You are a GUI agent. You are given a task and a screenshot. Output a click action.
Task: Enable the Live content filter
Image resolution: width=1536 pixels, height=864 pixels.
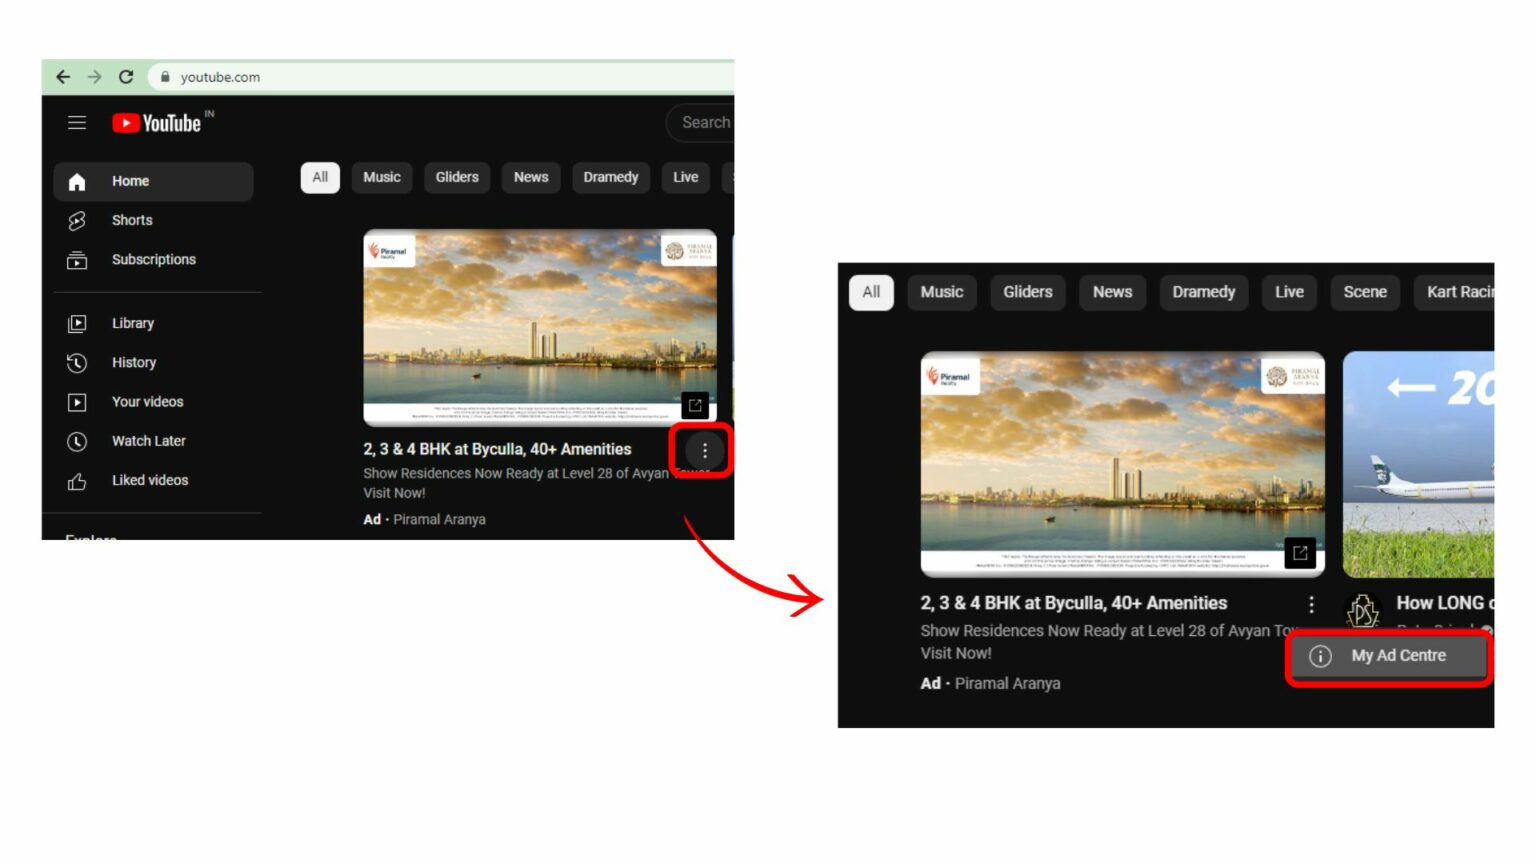coord(685,177)
